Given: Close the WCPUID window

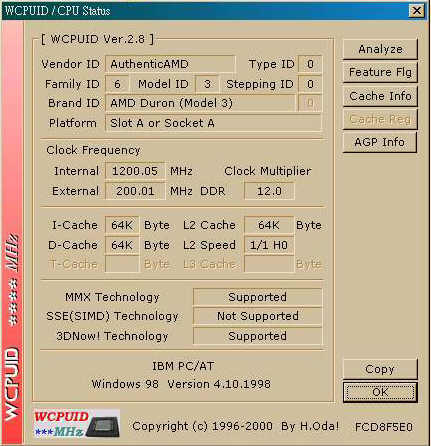Looking at the screenshot, I should (x=417, y=11).
